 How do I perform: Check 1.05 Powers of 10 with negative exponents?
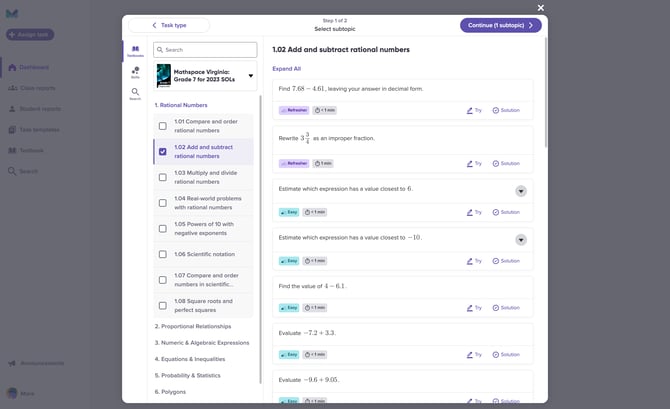[163, 229]
